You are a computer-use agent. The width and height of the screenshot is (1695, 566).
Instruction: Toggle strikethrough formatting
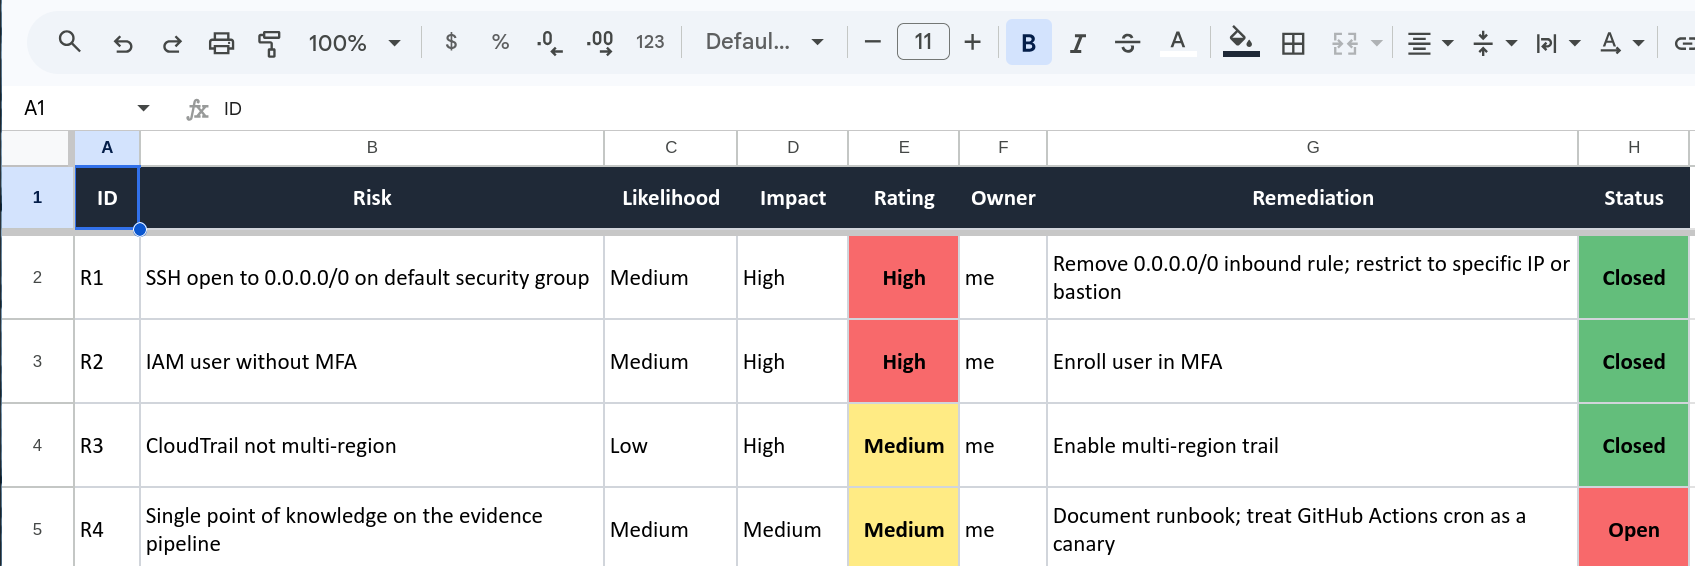click(x=1127, y=43)
